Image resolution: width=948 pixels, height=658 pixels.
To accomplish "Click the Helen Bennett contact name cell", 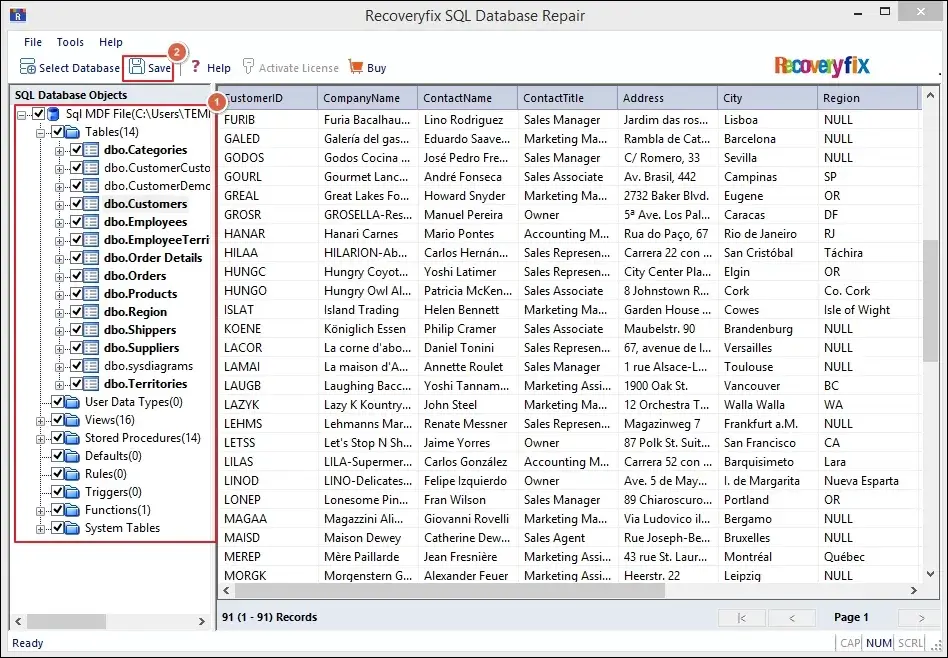I will [x=467, y=310].
